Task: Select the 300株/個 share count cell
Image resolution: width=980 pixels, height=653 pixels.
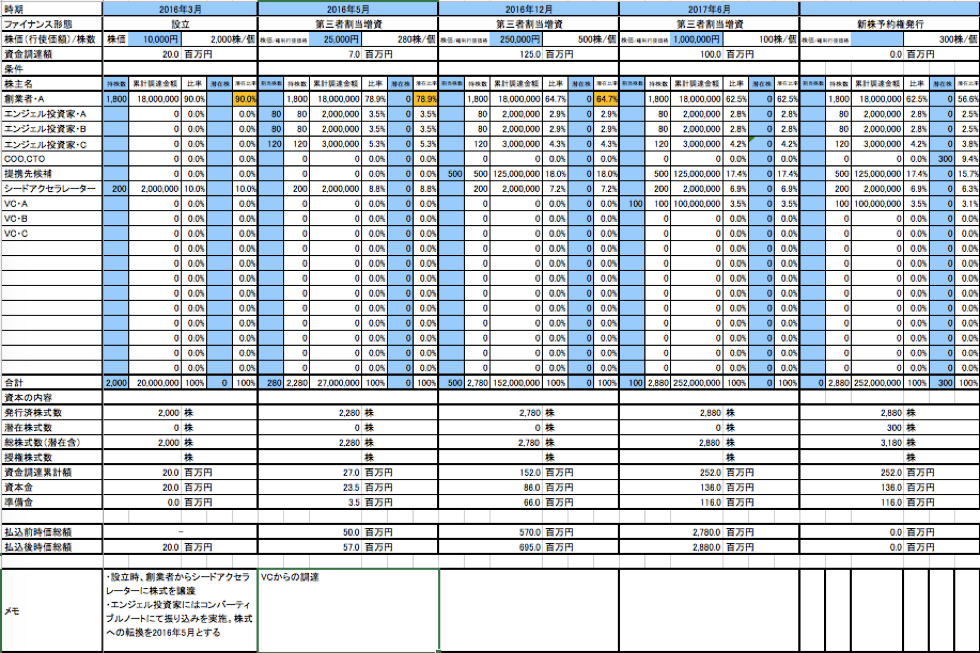Action: point(942,39)
